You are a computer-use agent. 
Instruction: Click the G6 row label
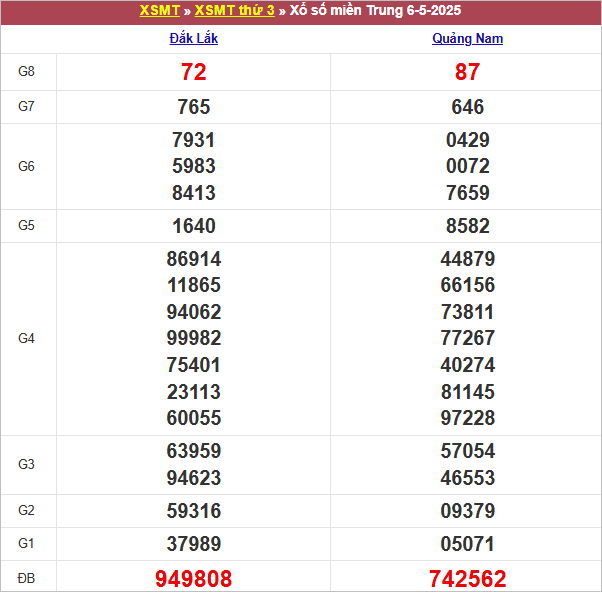point(26,166)
